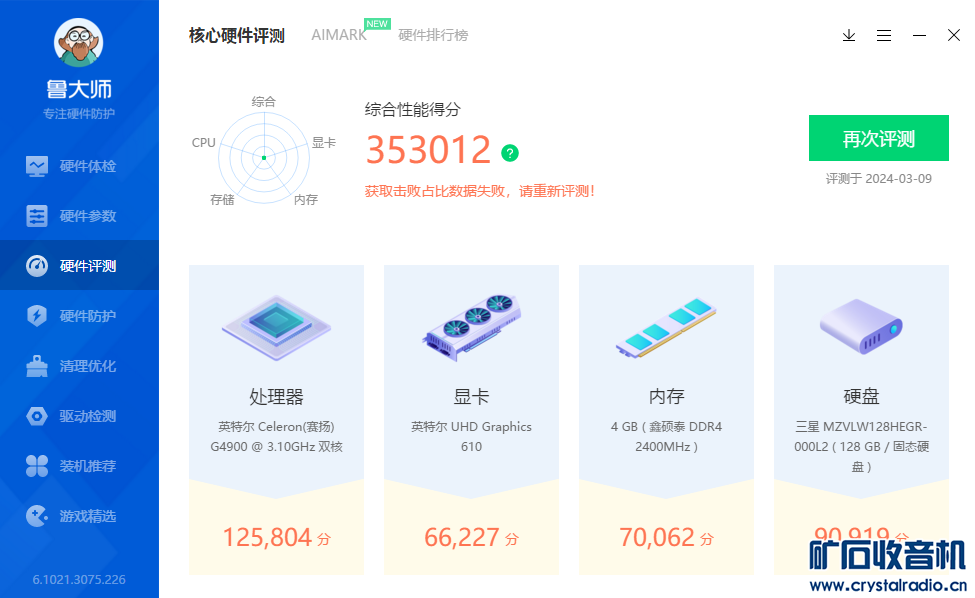
Task: Click the 硬盘 drive illustration
Action: pyautogui.click(x=861, y=327)
